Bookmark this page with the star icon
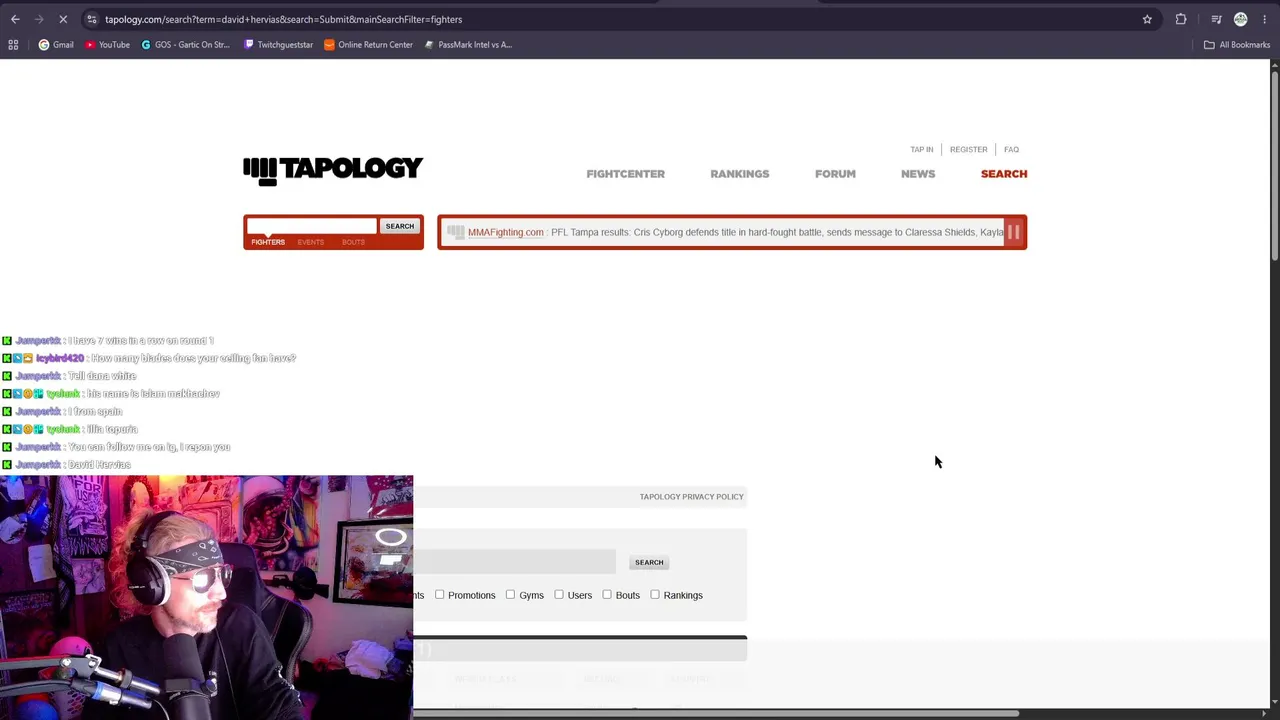The height and width of the screenshot is (720, 1280). pos(1147,19)
